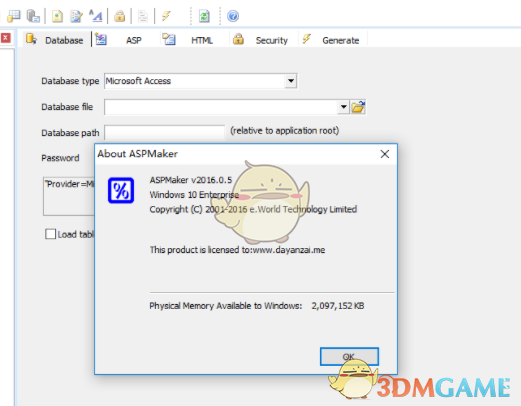Click the relative to application root note
Screen dimensions: 521x406
[284, 131]
